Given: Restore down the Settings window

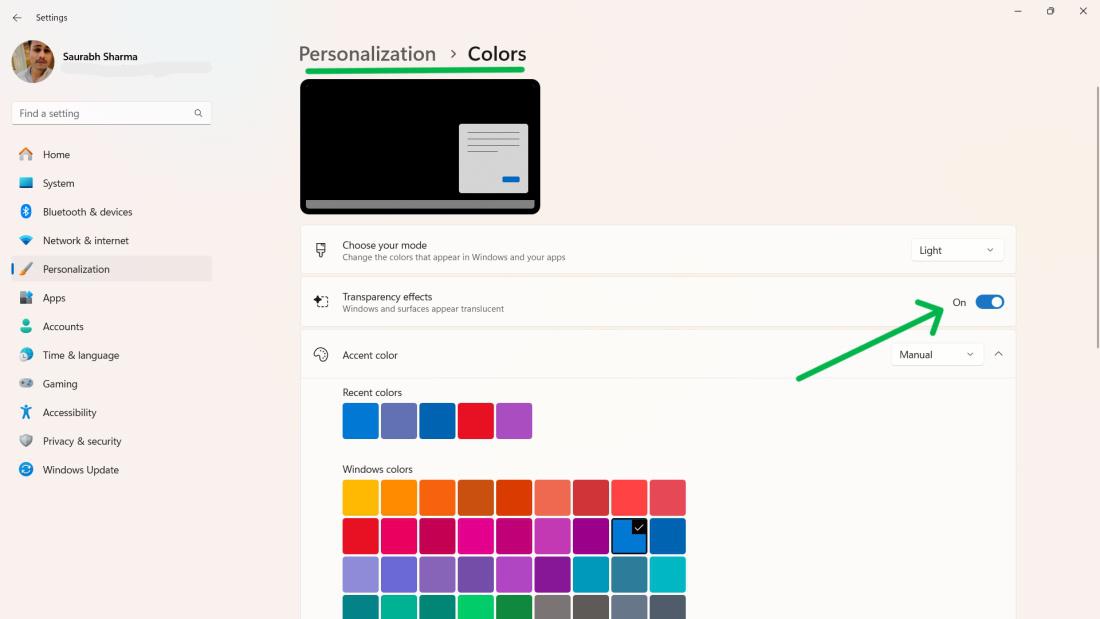Looking at the screenshot, I should tap(1050, 11).
